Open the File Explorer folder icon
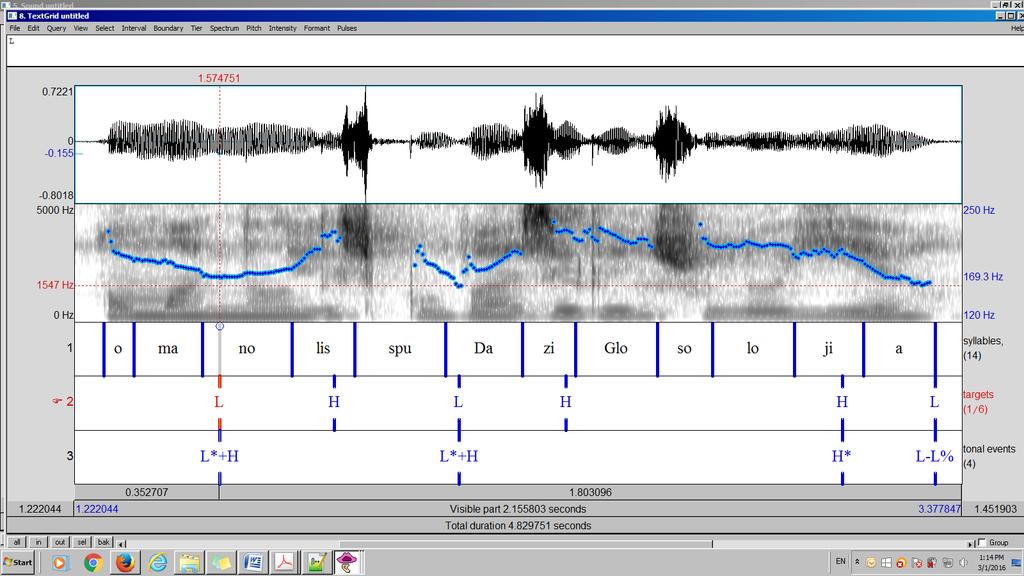This screenshot has height=576, width=1024. point(189,562)
